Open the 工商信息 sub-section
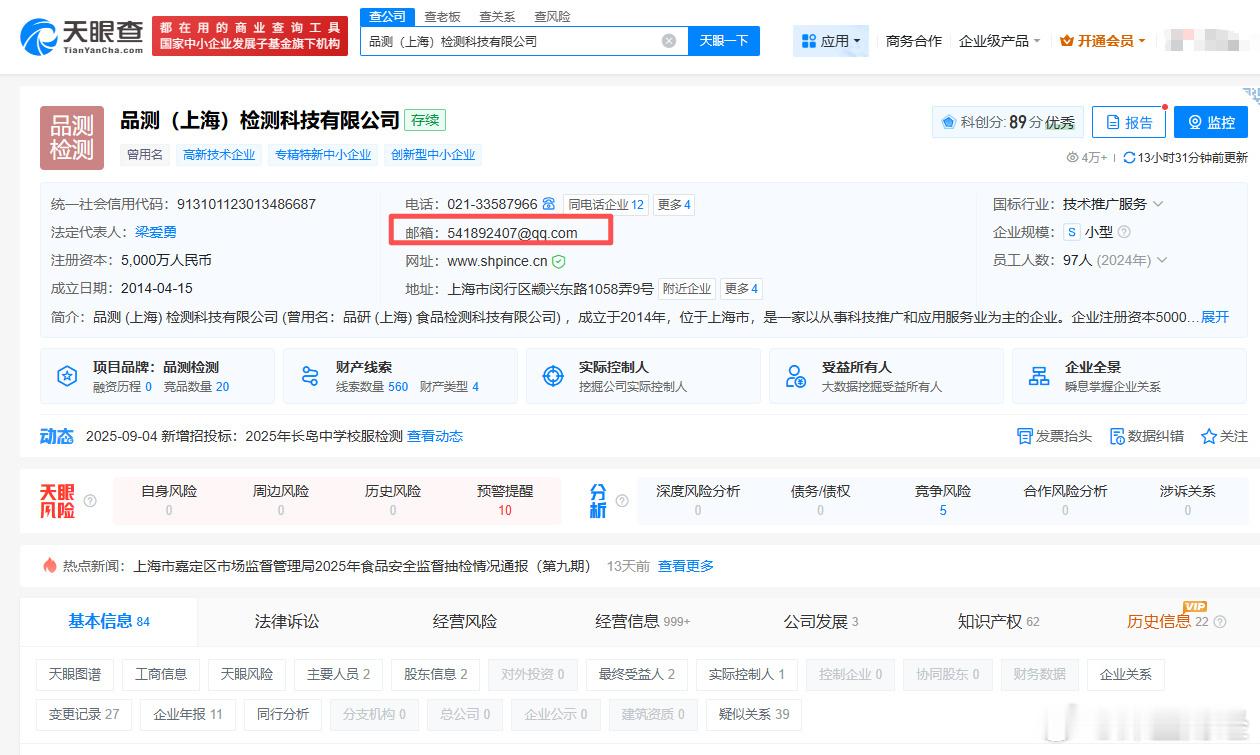This screenshot has height=755, width=1260. 161,674
